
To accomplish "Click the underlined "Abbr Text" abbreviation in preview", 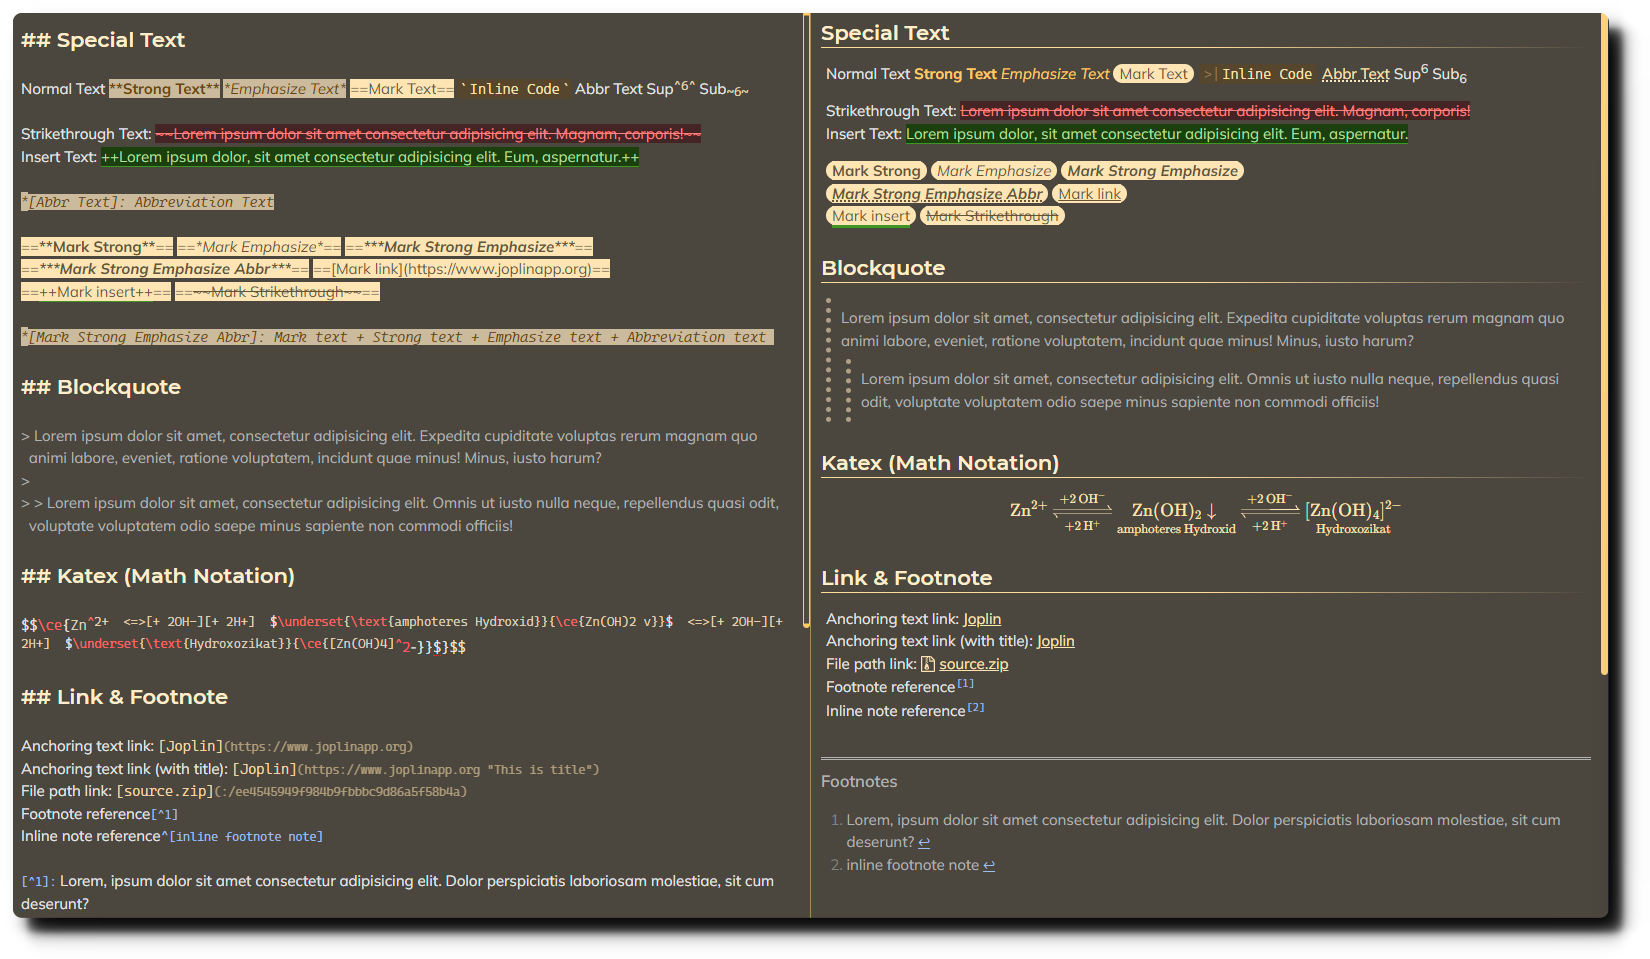I will coord(1355,74).
